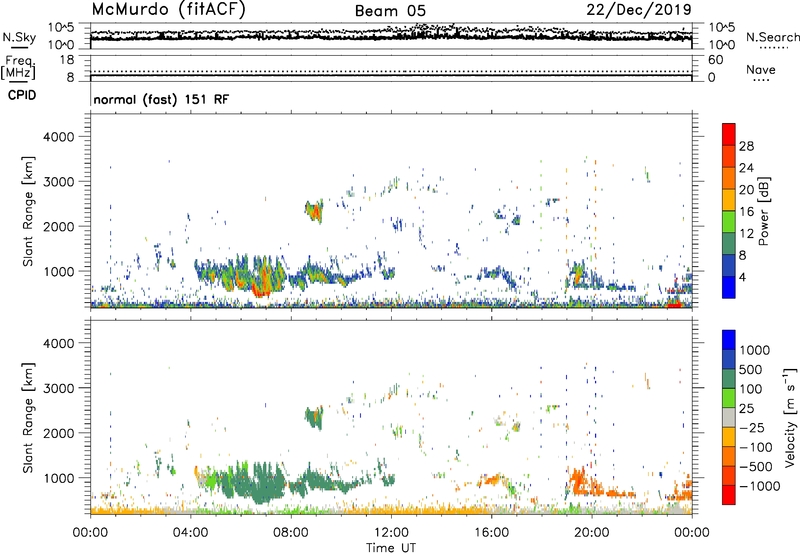Viewport: 800px width, 554px height.
Task: Click the Slant Range [km] label of the velocity panel
Action: point(28,418)
